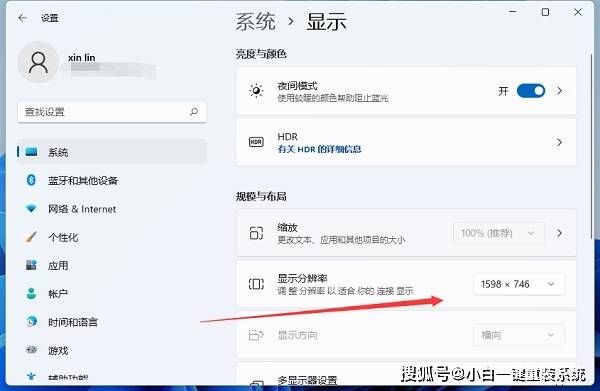Maximize the Settings window
This screenshot has height=391, width=600.
[x=545, y=12]
